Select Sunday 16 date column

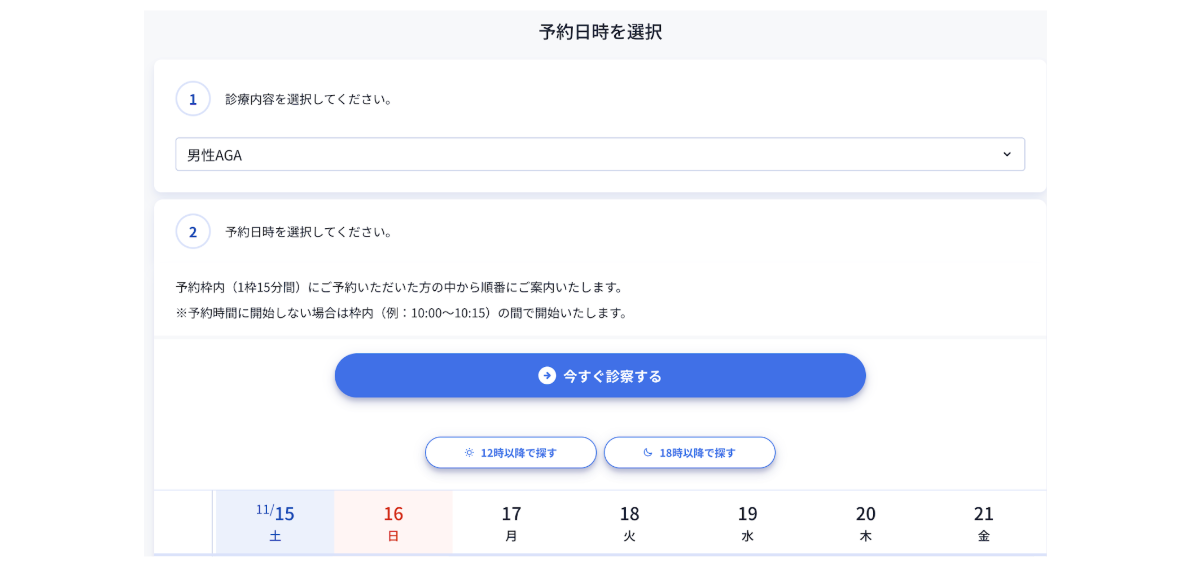coord(393,522)
